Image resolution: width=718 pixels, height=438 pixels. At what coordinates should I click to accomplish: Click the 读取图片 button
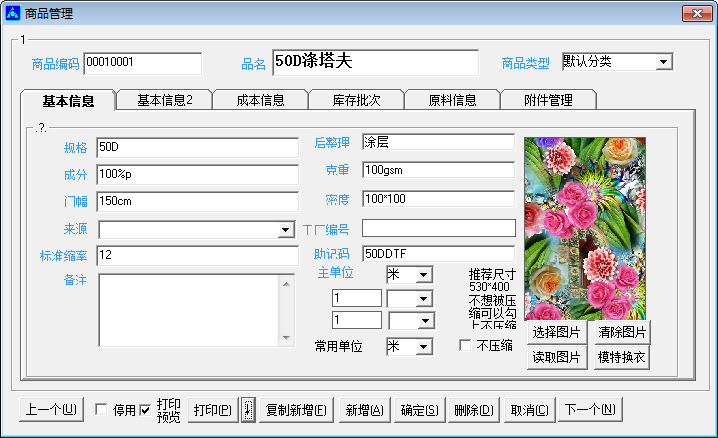[556, 357]
